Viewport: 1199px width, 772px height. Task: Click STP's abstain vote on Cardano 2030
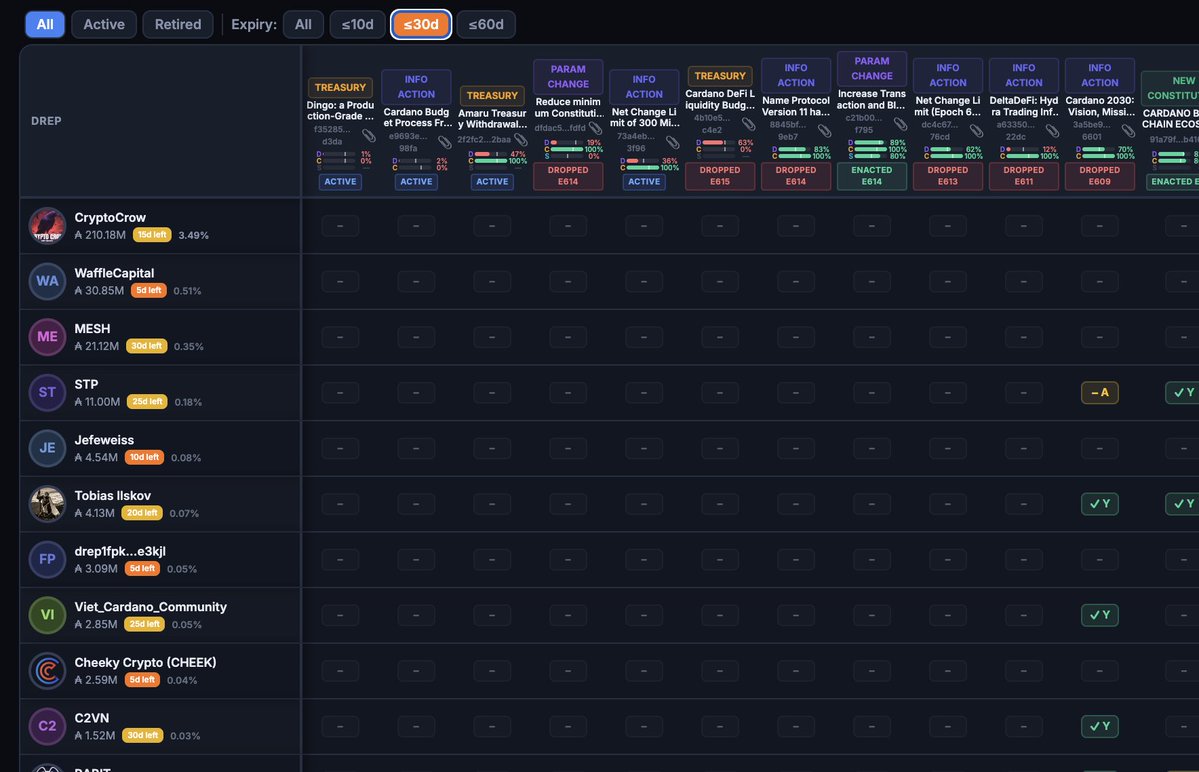coord(1100,392)
